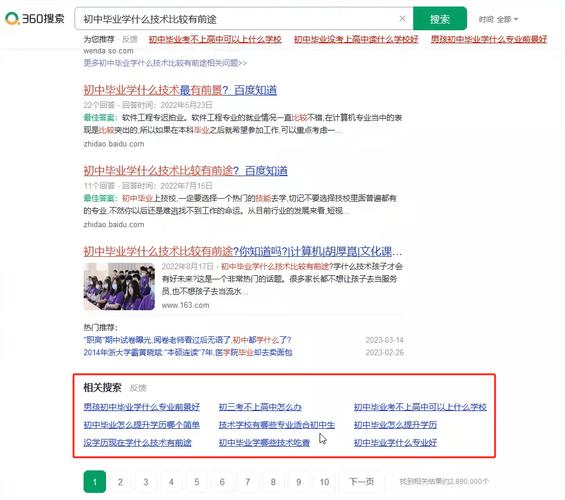The height and width of the screenshot is (500, 565).
Task: Open related search 初中毕业怎么提升学历哪个简单
Action: point(142,425)
